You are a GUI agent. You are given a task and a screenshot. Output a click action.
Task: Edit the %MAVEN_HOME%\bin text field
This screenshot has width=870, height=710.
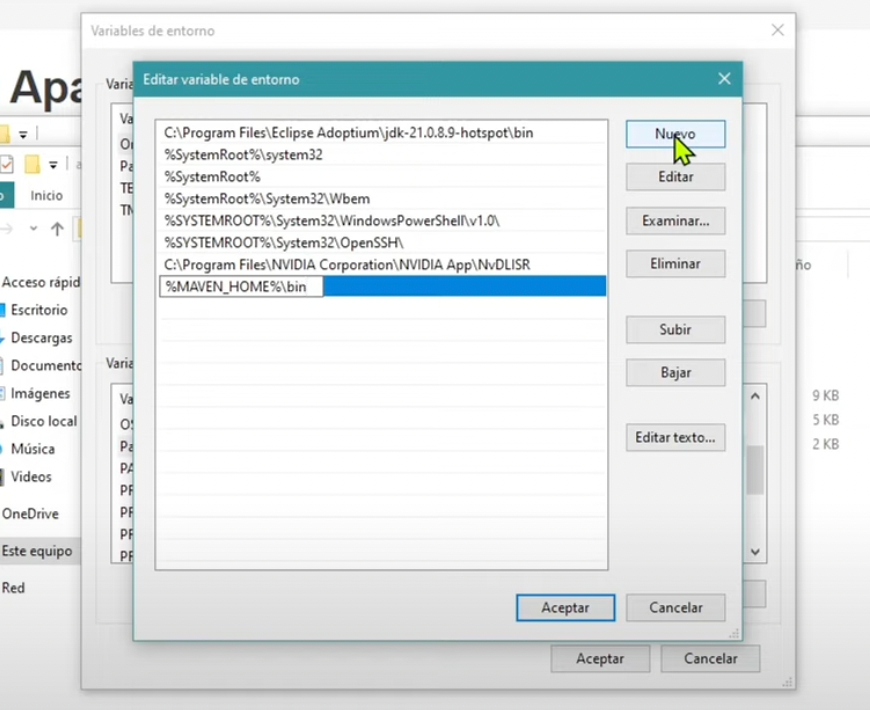242,287
